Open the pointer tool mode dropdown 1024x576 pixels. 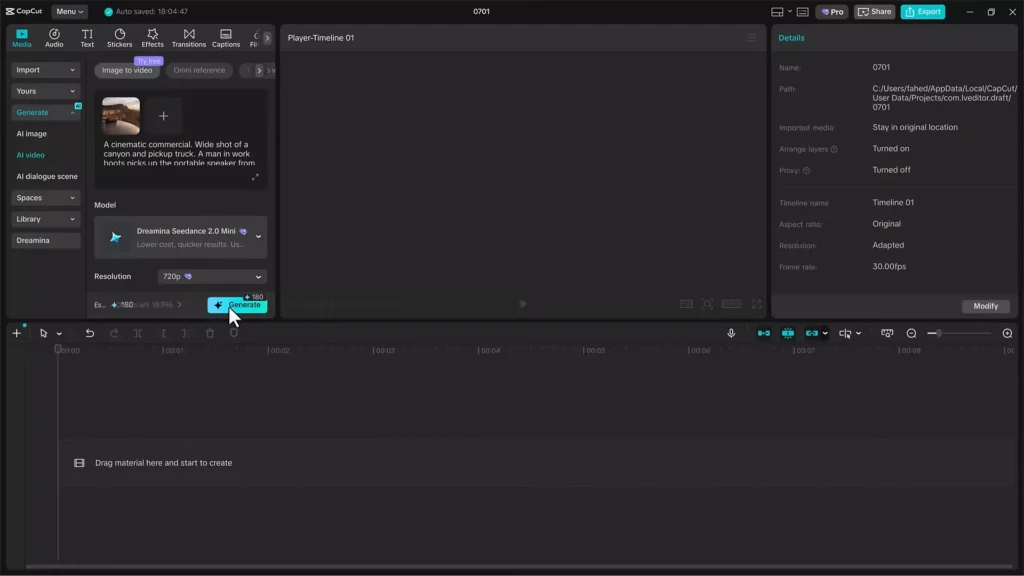(x=59, y=334)
